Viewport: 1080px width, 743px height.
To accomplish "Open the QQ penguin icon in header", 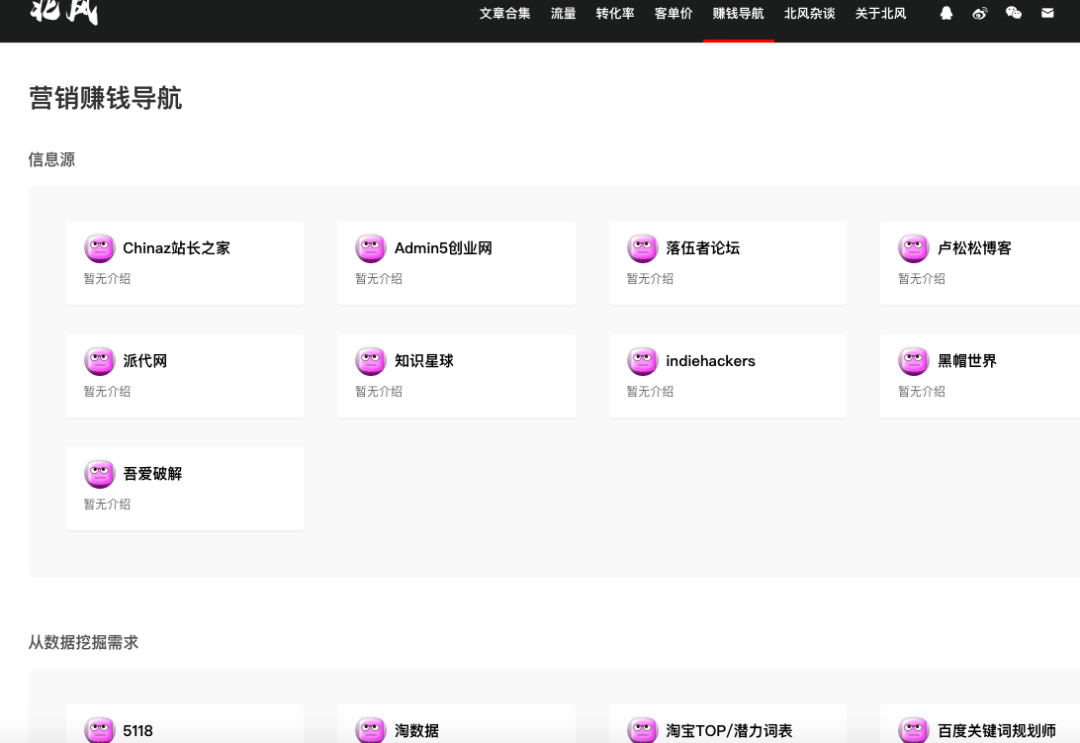I will [x=946, y=13].
